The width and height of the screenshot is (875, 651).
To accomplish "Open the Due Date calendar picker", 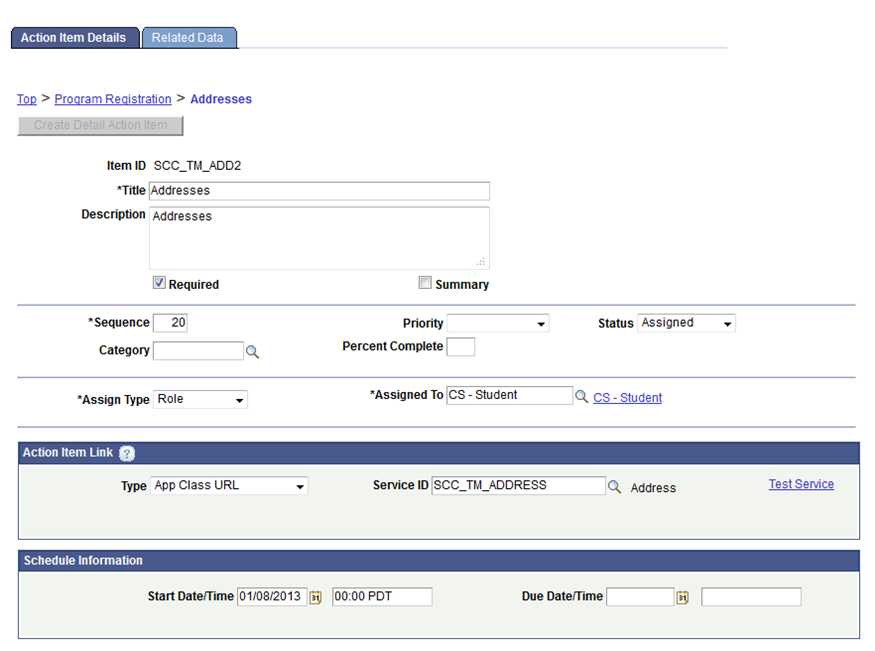I will 682,596.
